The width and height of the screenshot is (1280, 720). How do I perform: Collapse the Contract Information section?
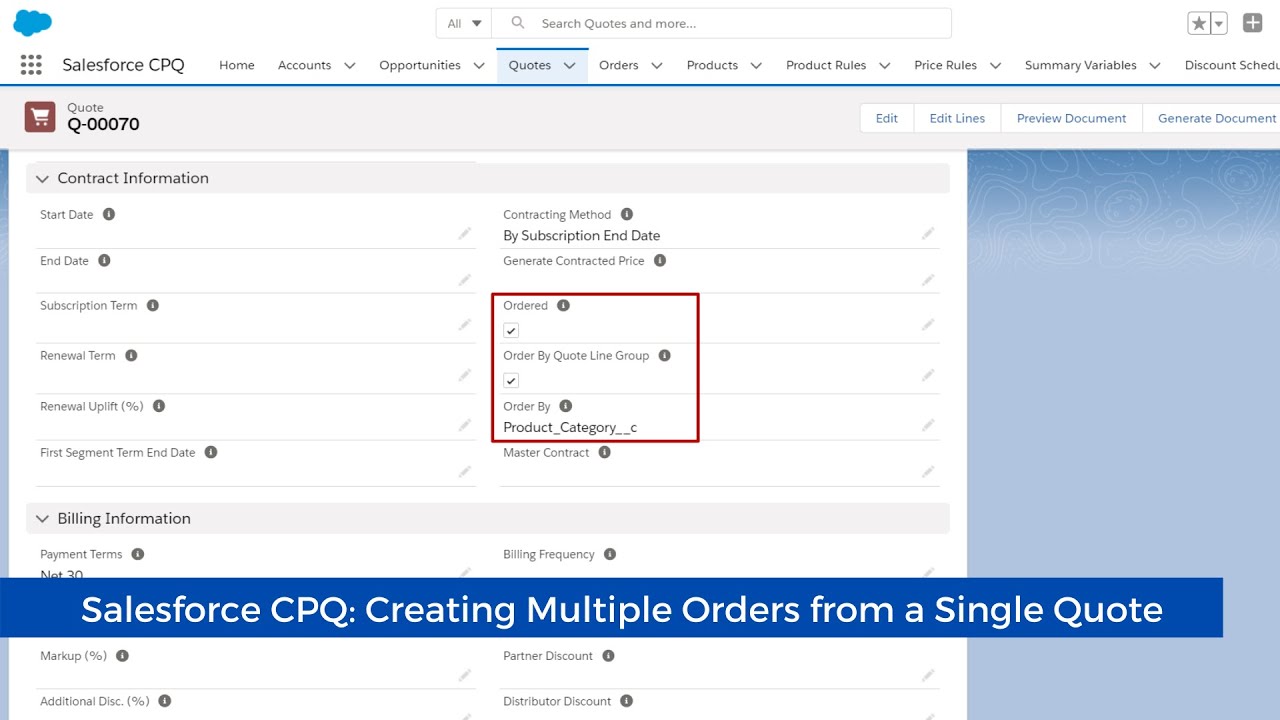click(42, 178)
